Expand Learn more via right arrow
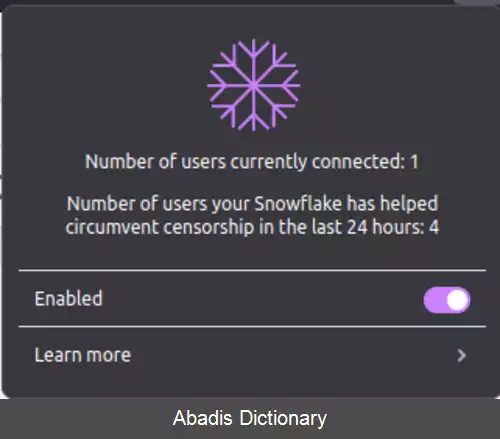This screenshot has height=439, width=500. 461,356
